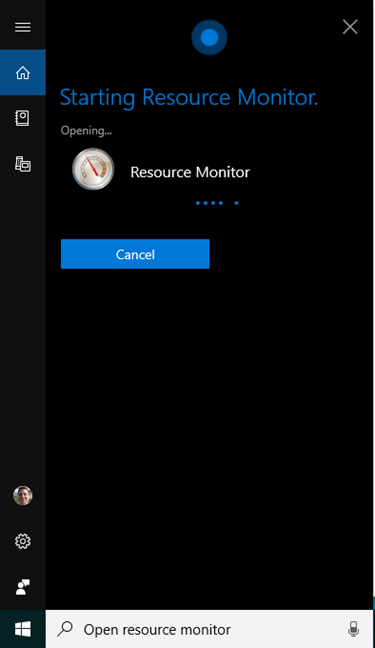Click the Starting Resource Monitor heading
375x648 pixels.
189,98
